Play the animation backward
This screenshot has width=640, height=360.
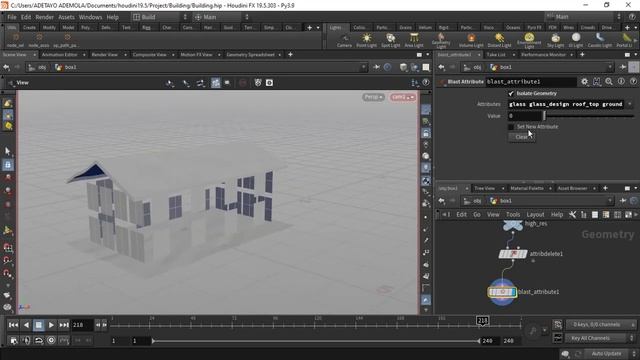tap(26, 325)
